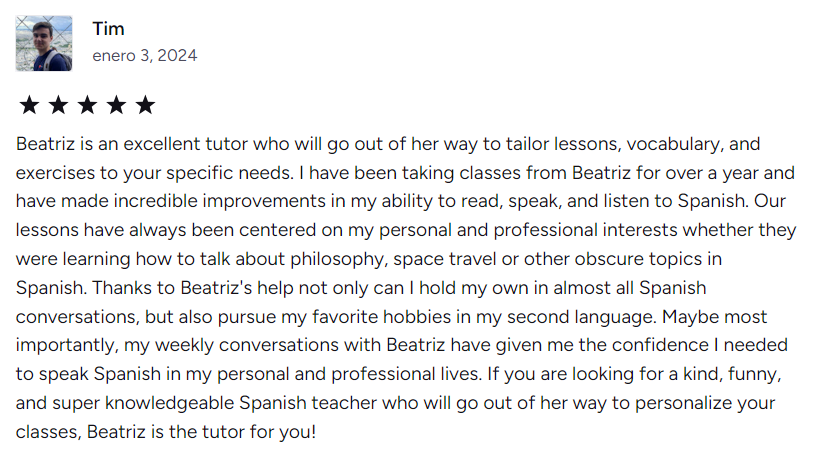Select the fourth rating star
Viewport: 838px width, 456px height.
(x=116, y=105)
